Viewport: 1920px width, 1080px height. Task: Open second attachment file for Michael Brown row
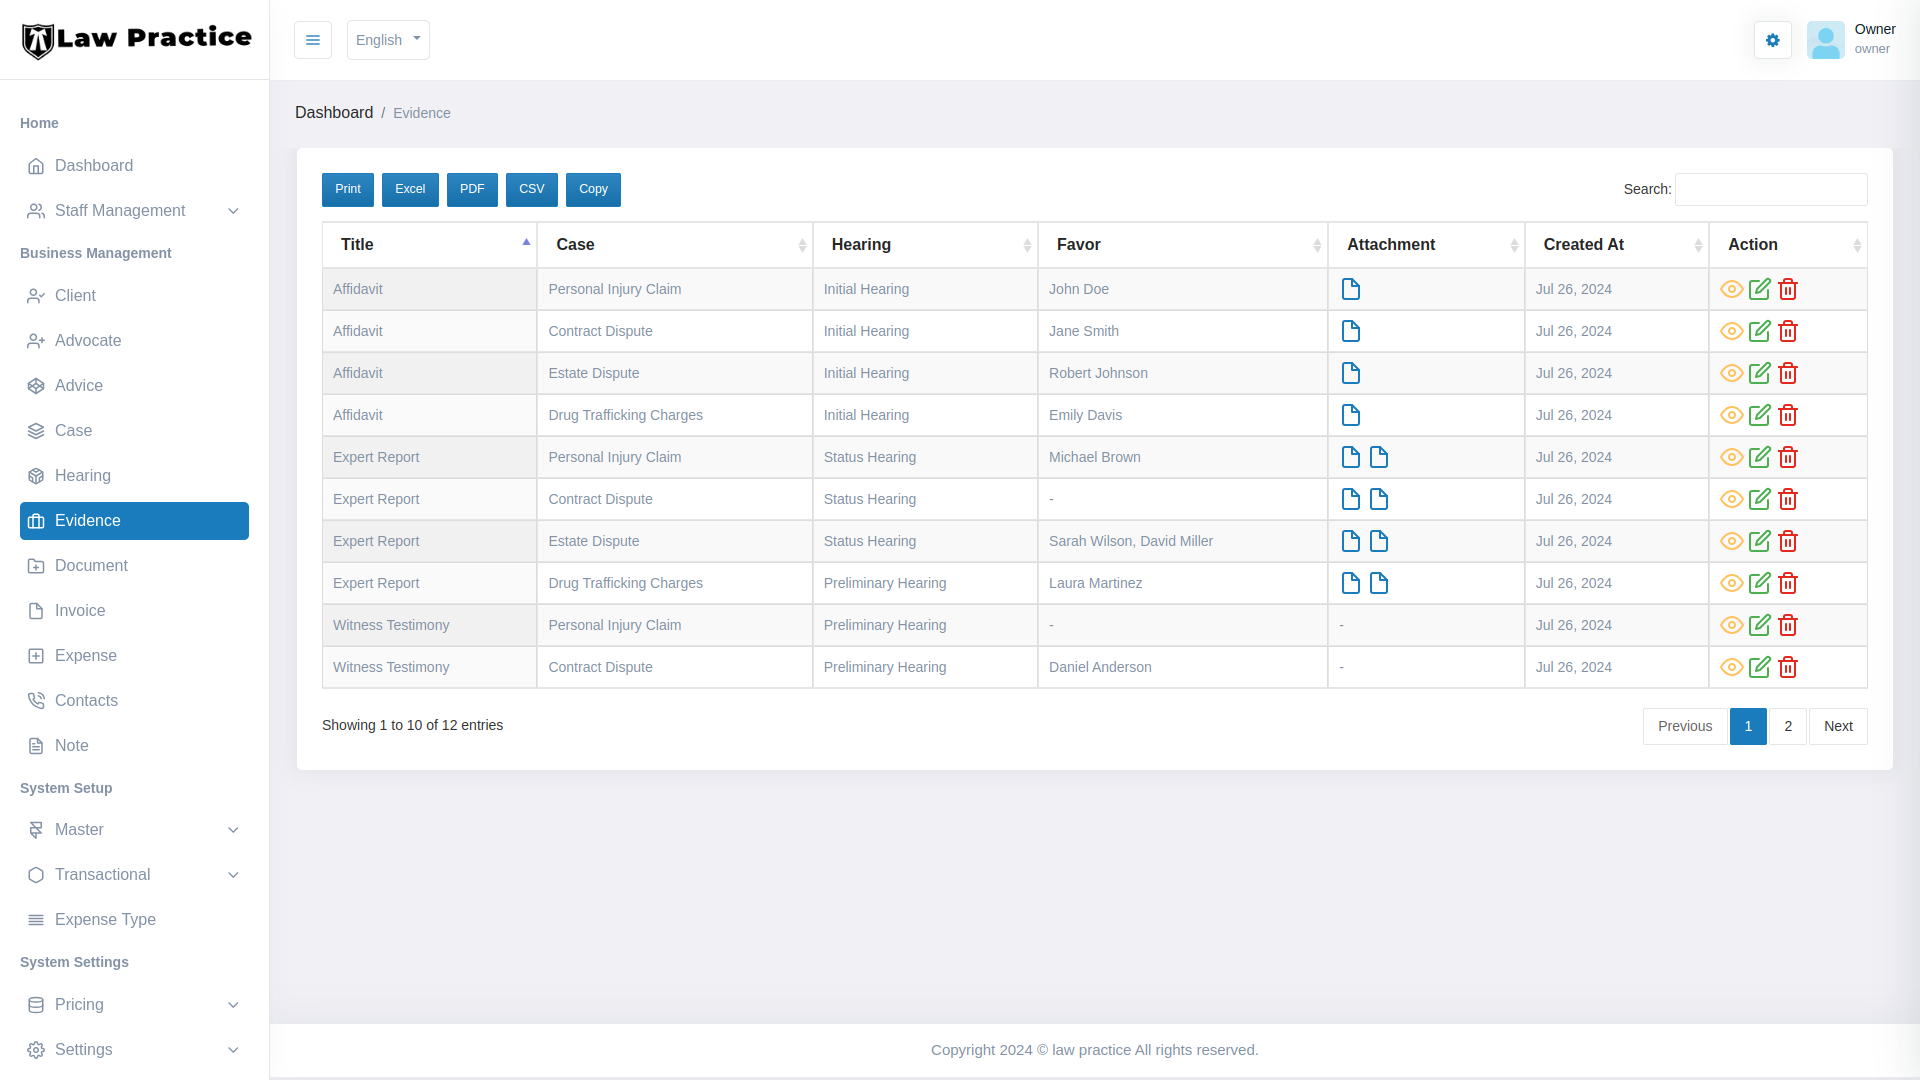1379,457
